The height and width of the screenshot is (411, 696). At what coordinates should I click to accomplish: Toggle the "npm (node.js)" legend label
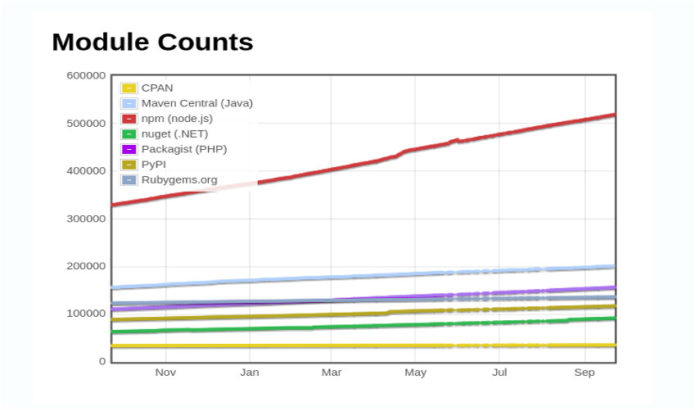coord(177,118)
